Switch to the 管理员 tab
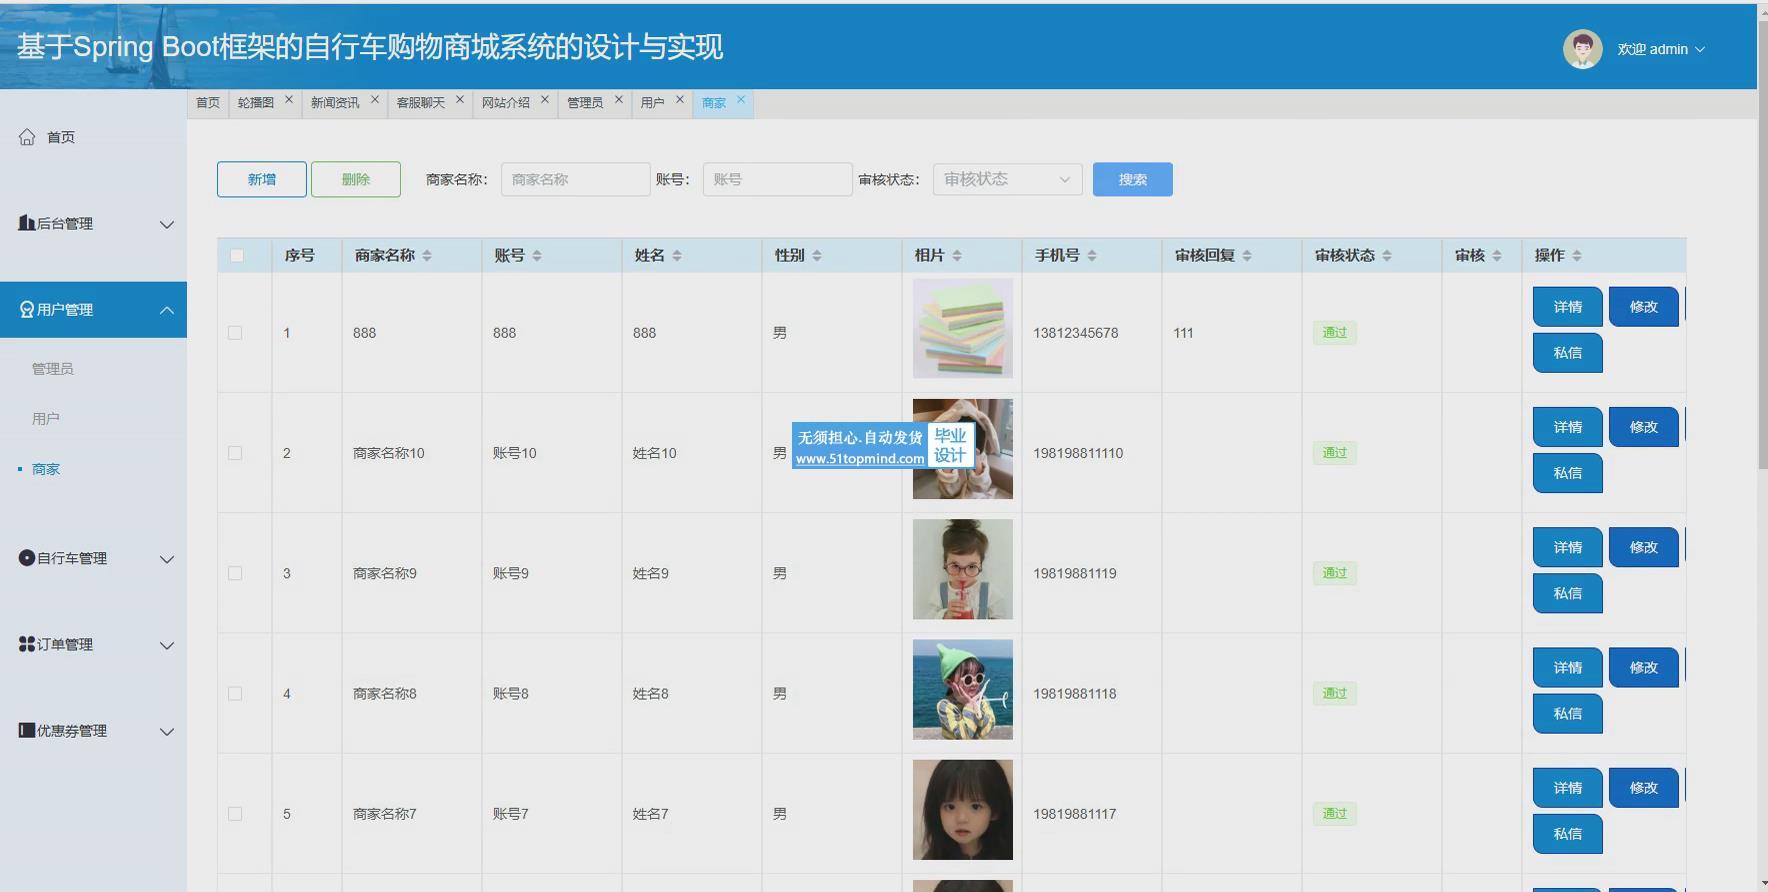Viewport: 1768px width, 892px height. (x=585, y=103)
